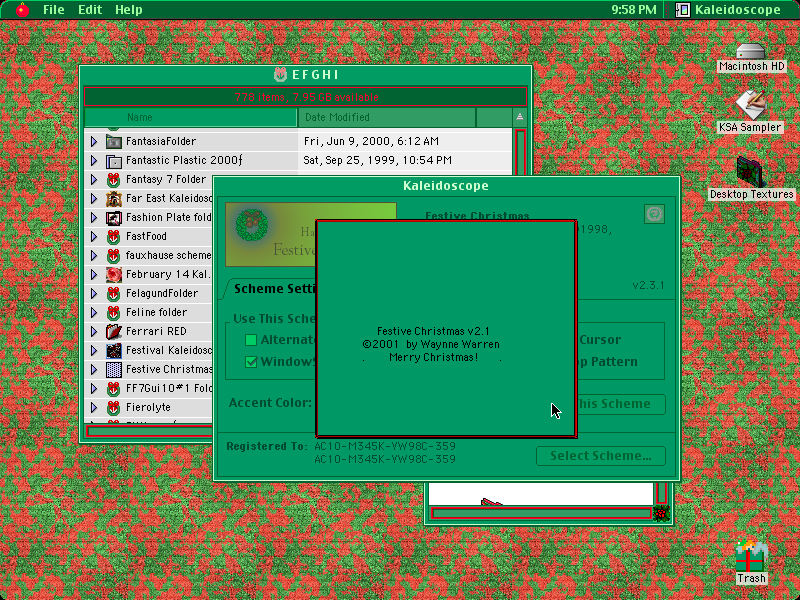Expand the Far East Kaleidoscope triangle
The width and height of the screenshot is (800, 600).
[x=94, y=198]
